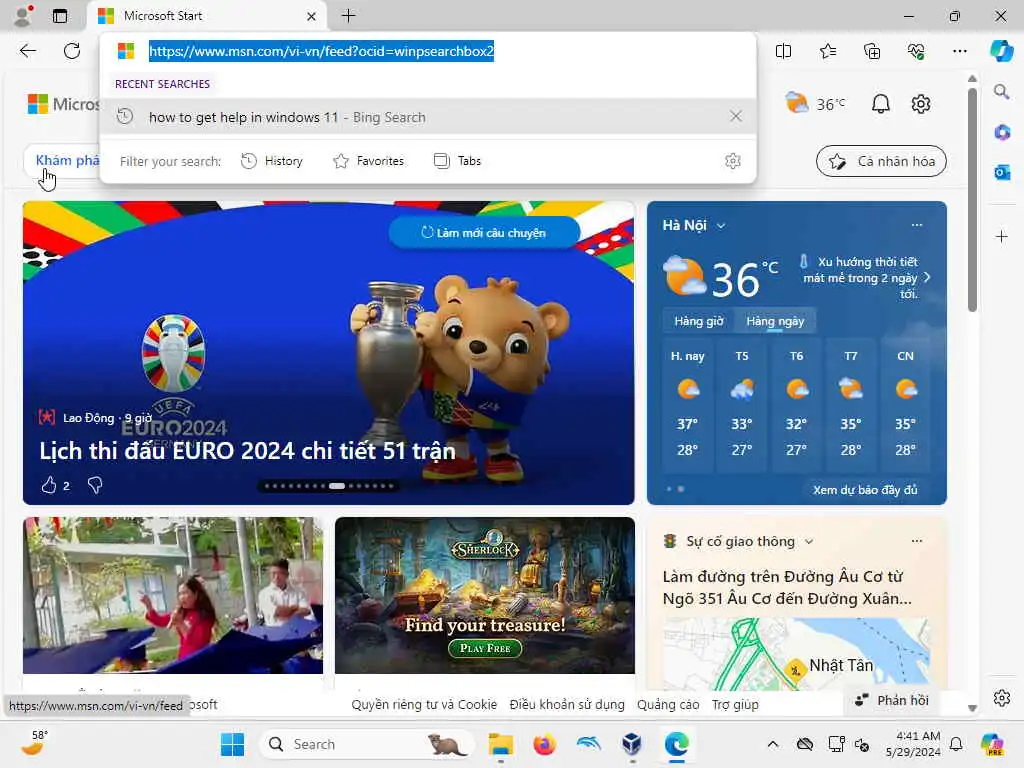Click the carousel pagination dots

pyautogui.click(x=329, y=486)
